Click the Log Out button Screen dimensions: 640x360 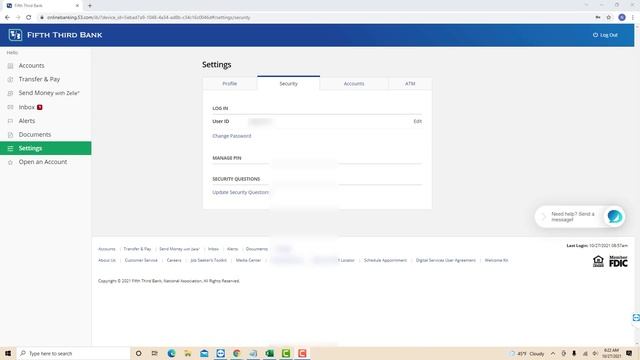click(x=605, y=35)
